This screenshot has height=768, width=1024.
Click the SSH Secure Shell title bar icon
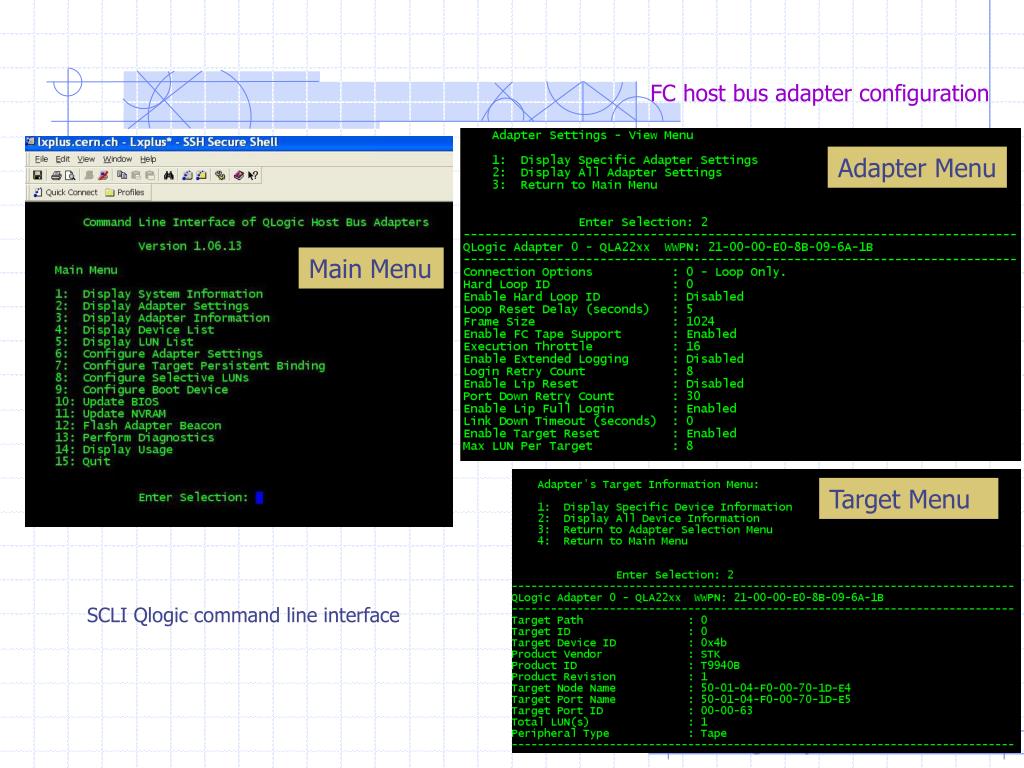point(30,142)
